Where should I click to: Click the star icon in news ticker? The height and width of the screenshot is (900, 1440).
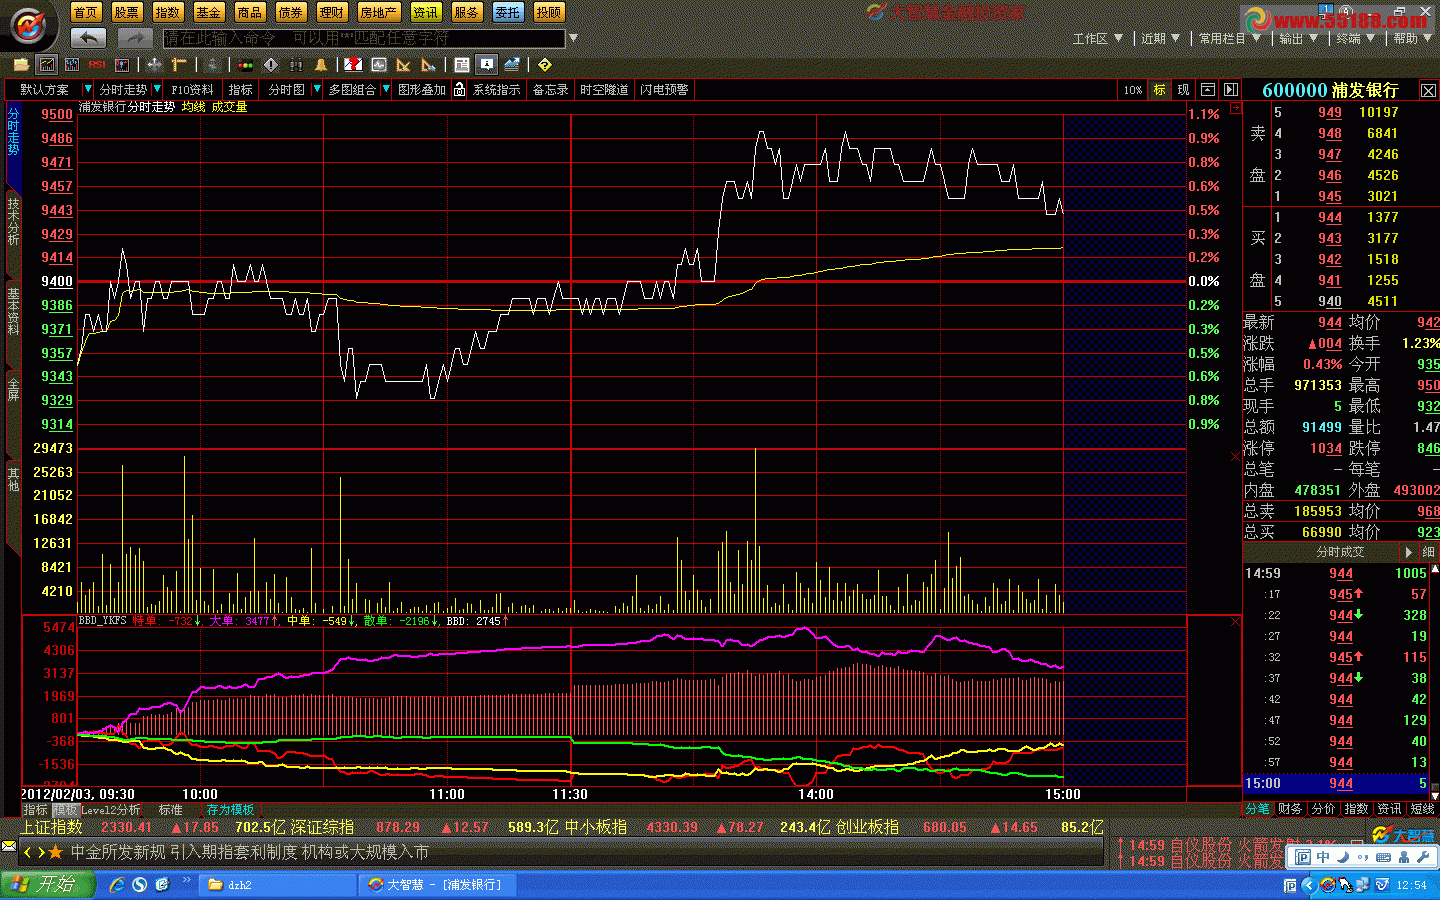[56, 852]
